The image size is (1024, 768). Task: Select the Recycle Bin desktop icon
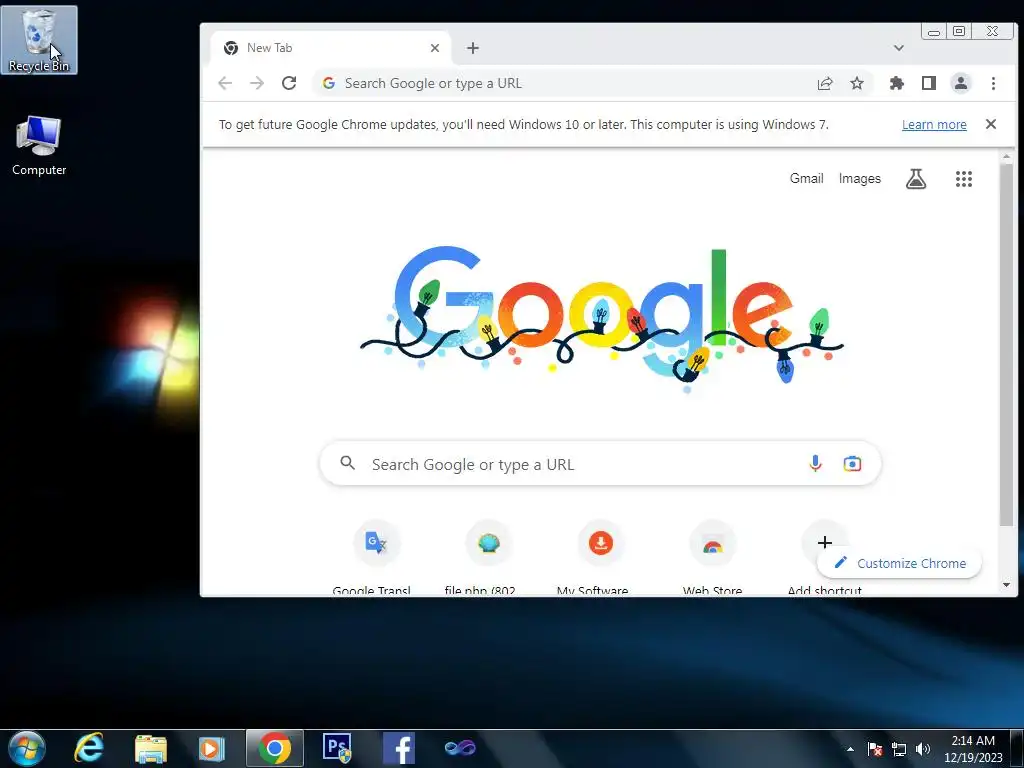pos(39,39)
